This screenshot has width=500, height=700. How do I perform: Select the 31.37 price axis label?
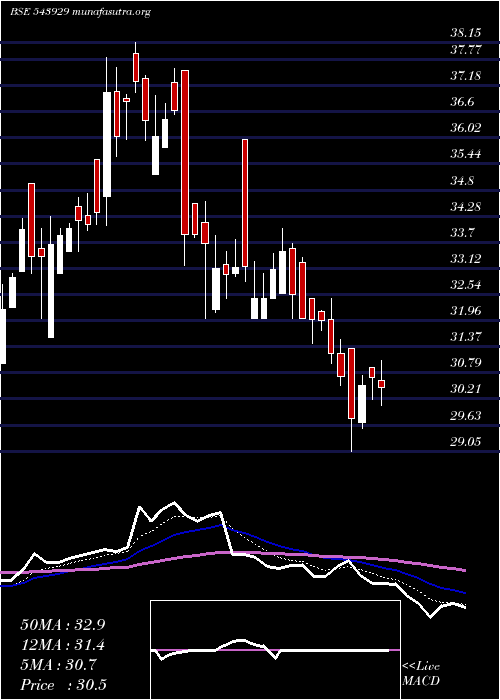click(465, 336)
